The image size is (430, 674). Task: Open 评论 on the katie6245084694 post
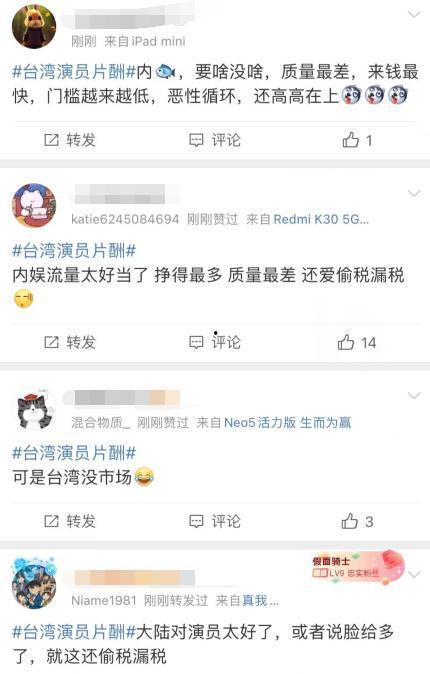tap(215, 342)
